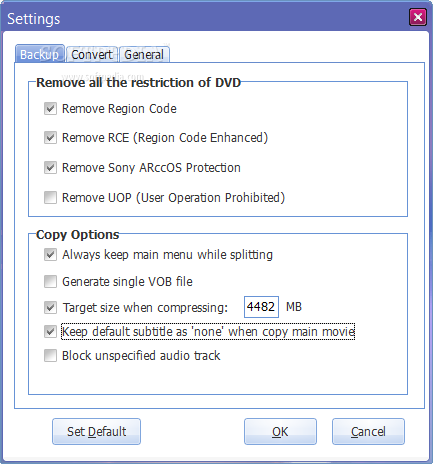Click the Cancel button
Image resolution: width=433 pixels, height=464 pixels.
pos(368,432)
